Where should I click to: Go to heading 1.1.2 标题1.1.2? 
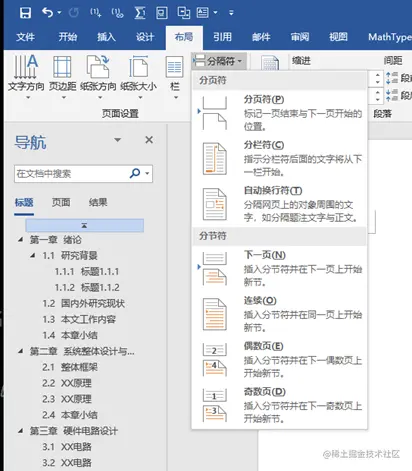pyautogui.click(x=87, y=287)
